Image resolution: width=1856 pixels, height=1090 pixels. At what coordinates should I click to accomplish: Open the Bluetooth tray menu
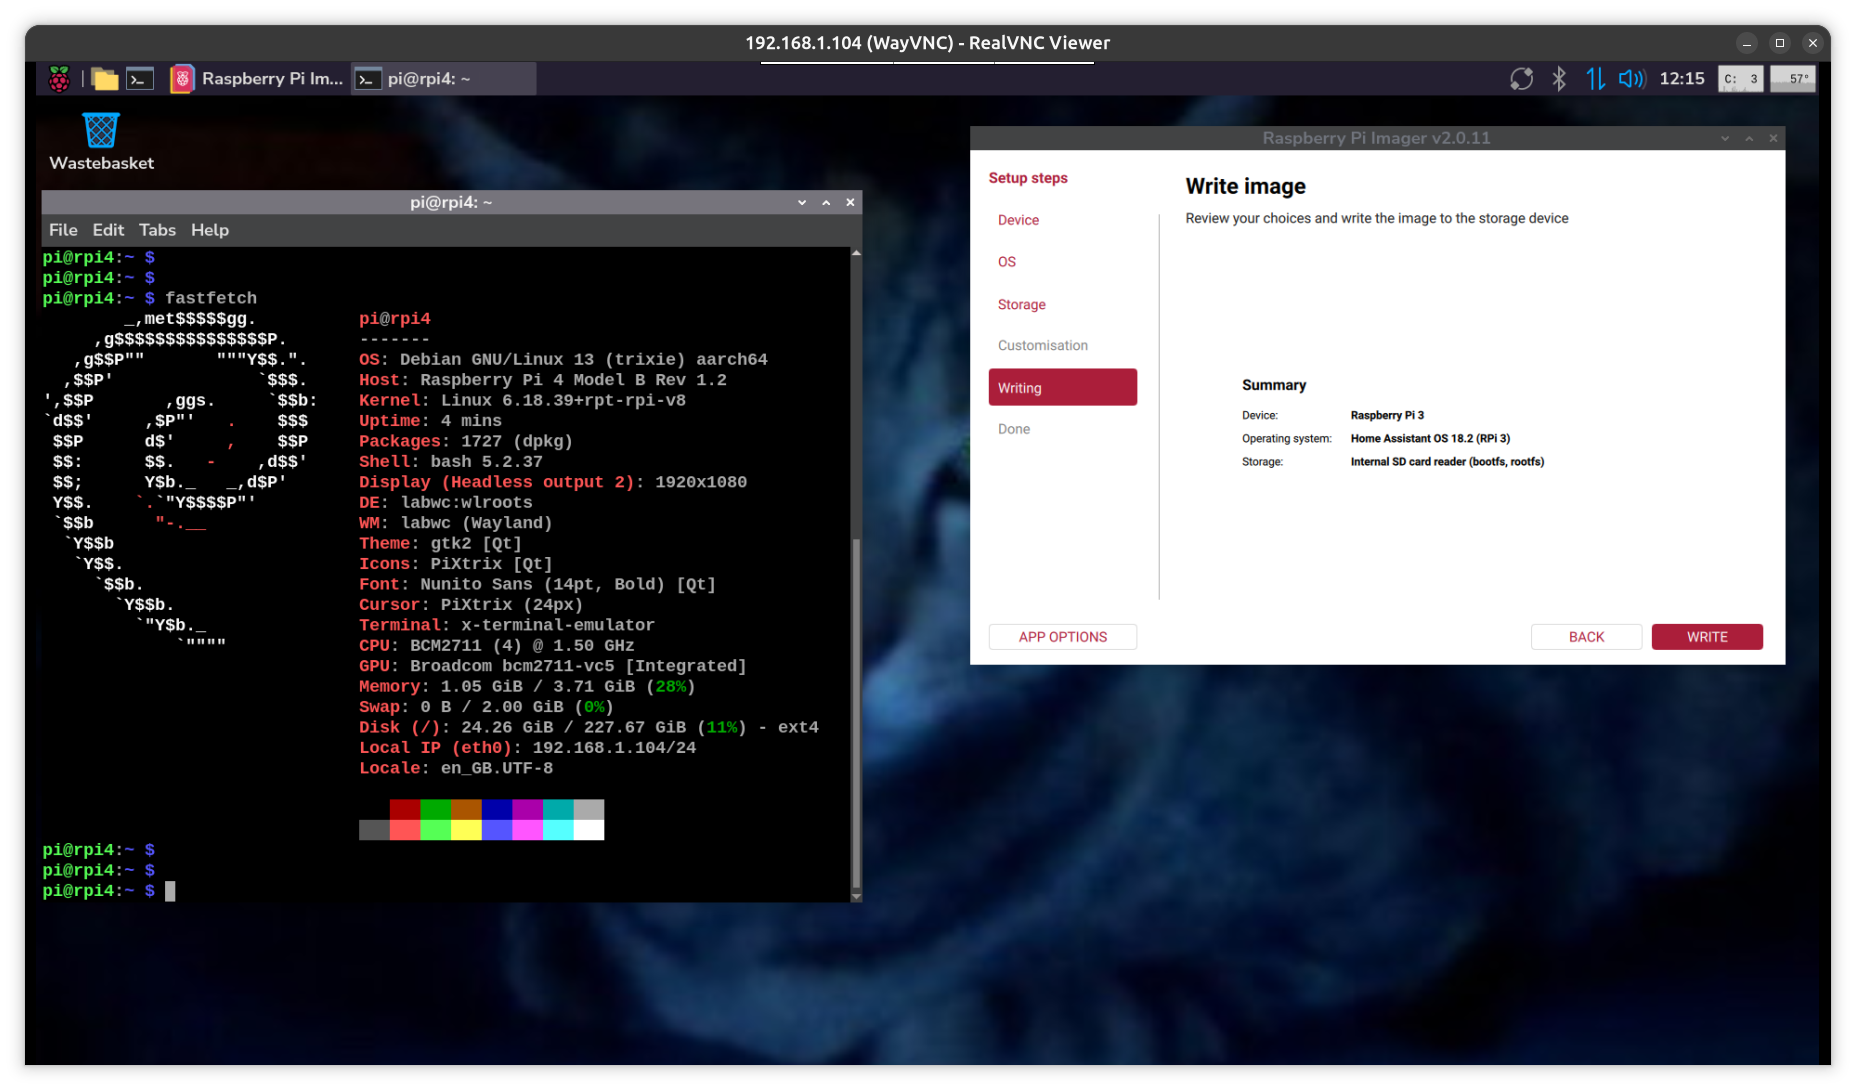[x=1558, y=79]
